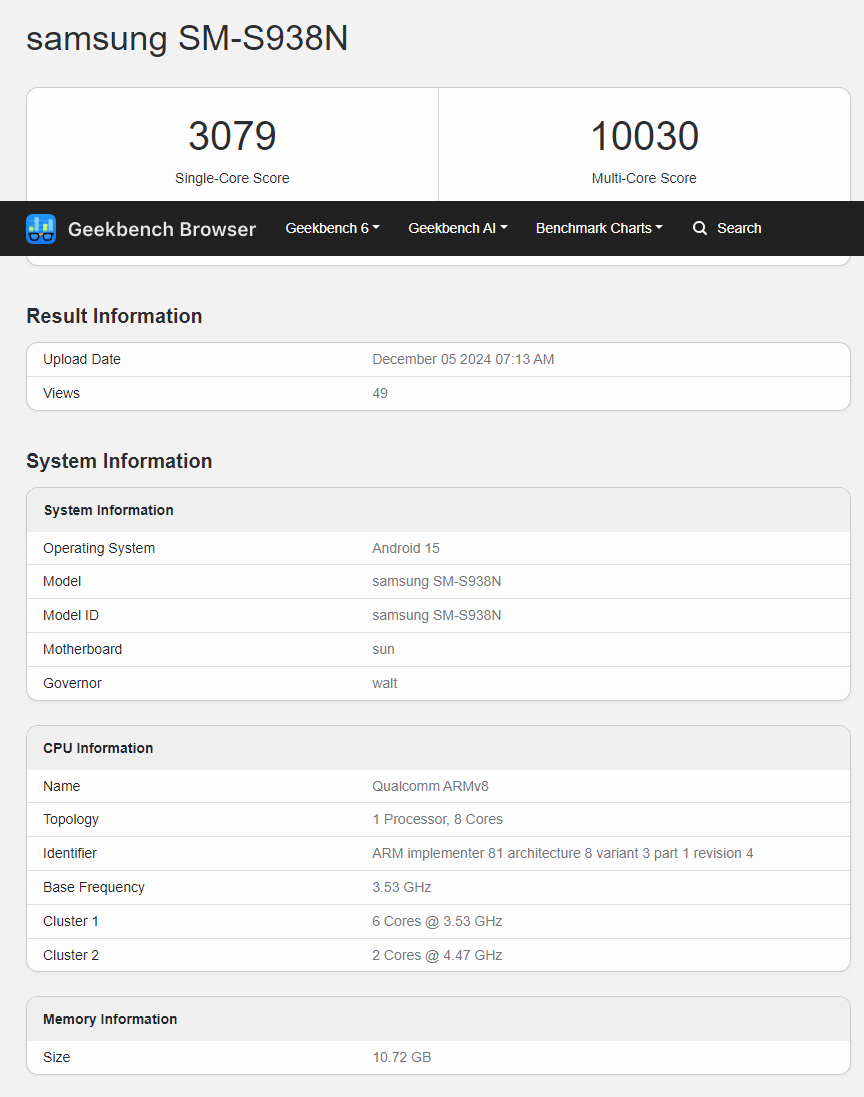864x1097 pixels.
Task: Click the Result Information heading
Action: (114, 316)
